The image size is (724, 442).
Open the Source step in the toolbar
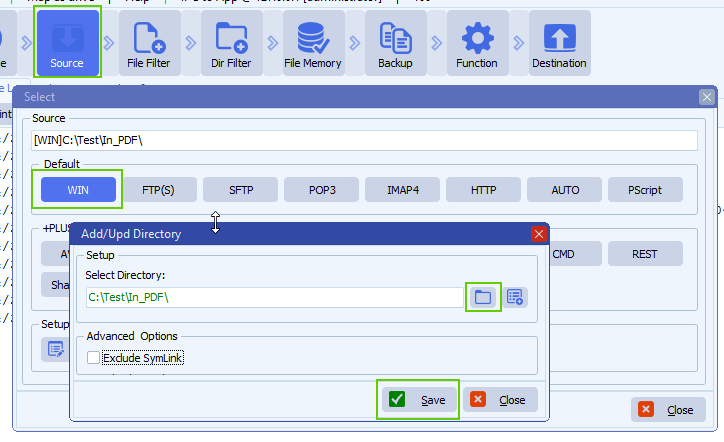coord(67,43)
